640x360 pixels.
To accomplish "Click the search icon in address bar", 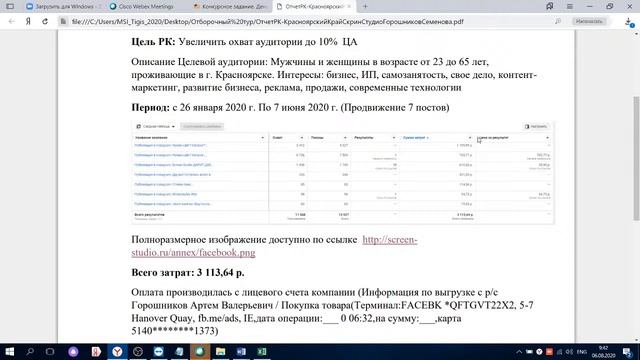I will (558, 21).
